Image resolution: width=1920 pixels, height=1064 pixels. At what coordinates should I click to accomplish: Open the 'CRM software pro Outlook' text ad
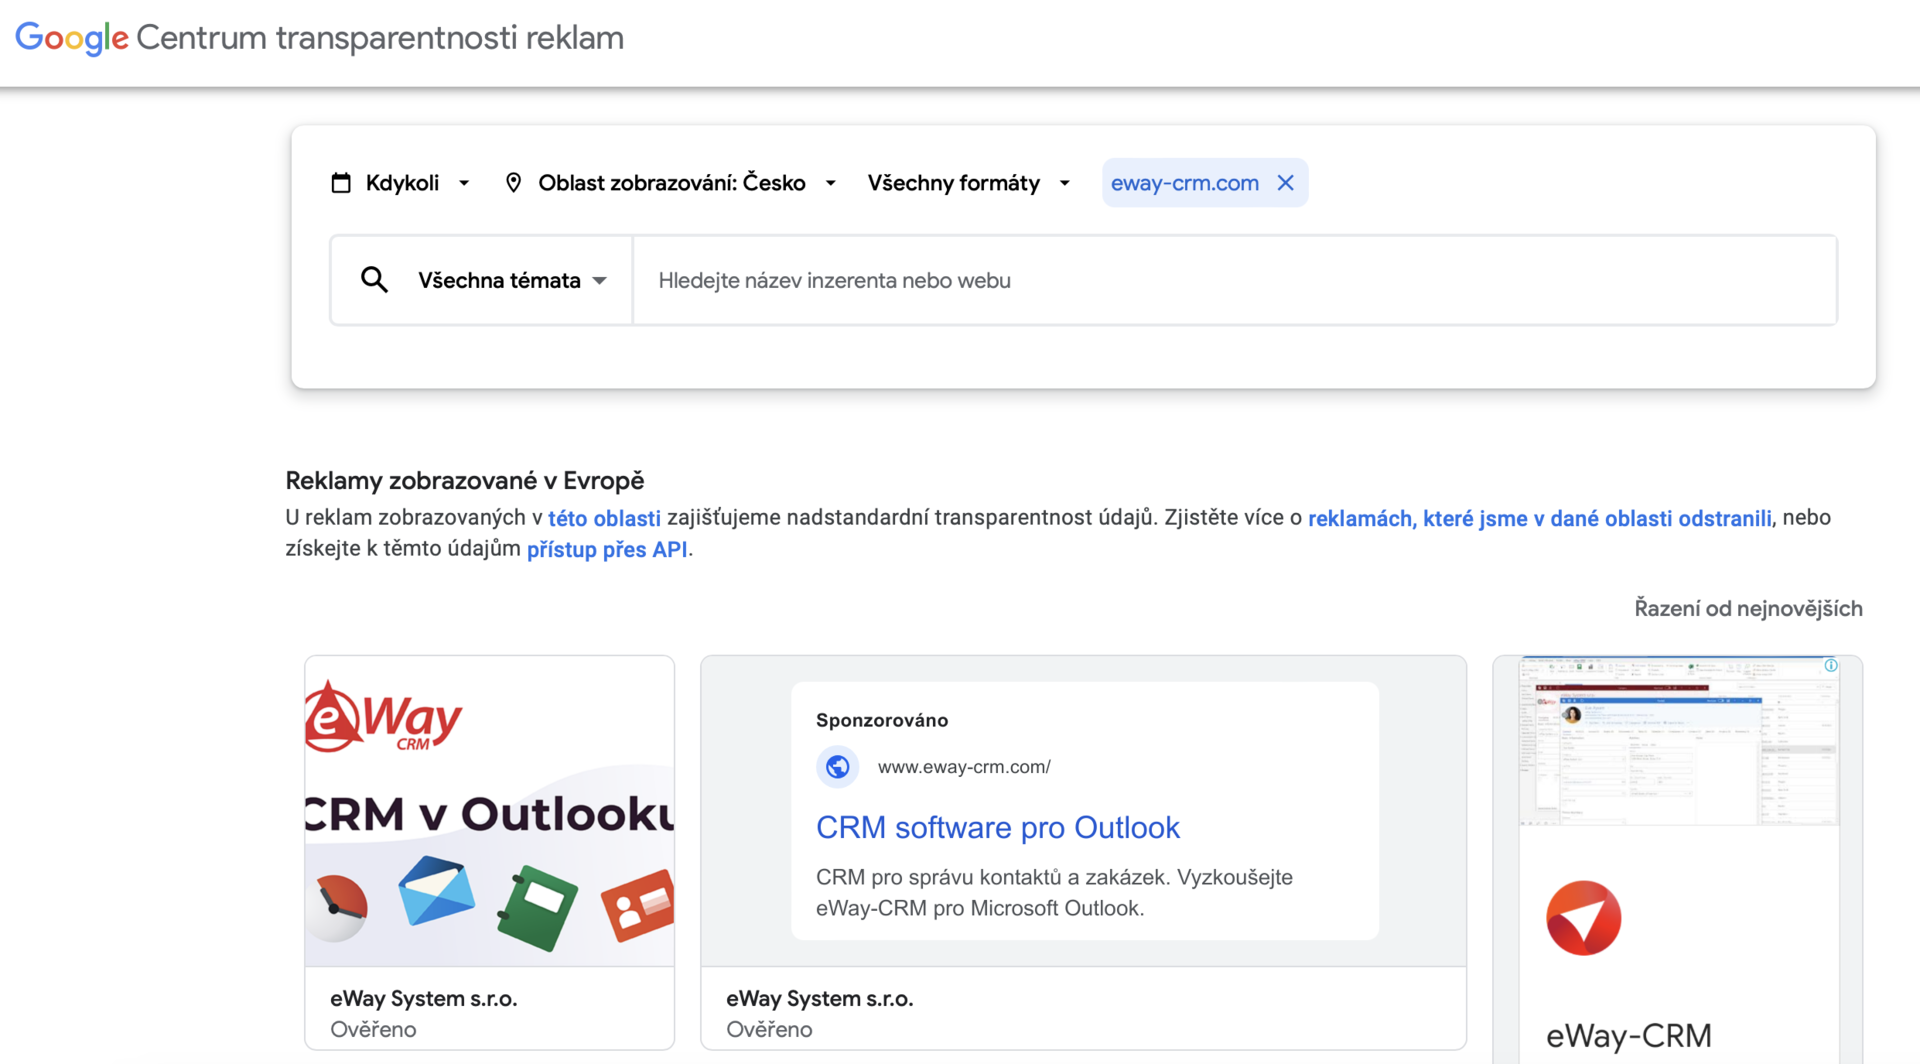pos(1084,811)
